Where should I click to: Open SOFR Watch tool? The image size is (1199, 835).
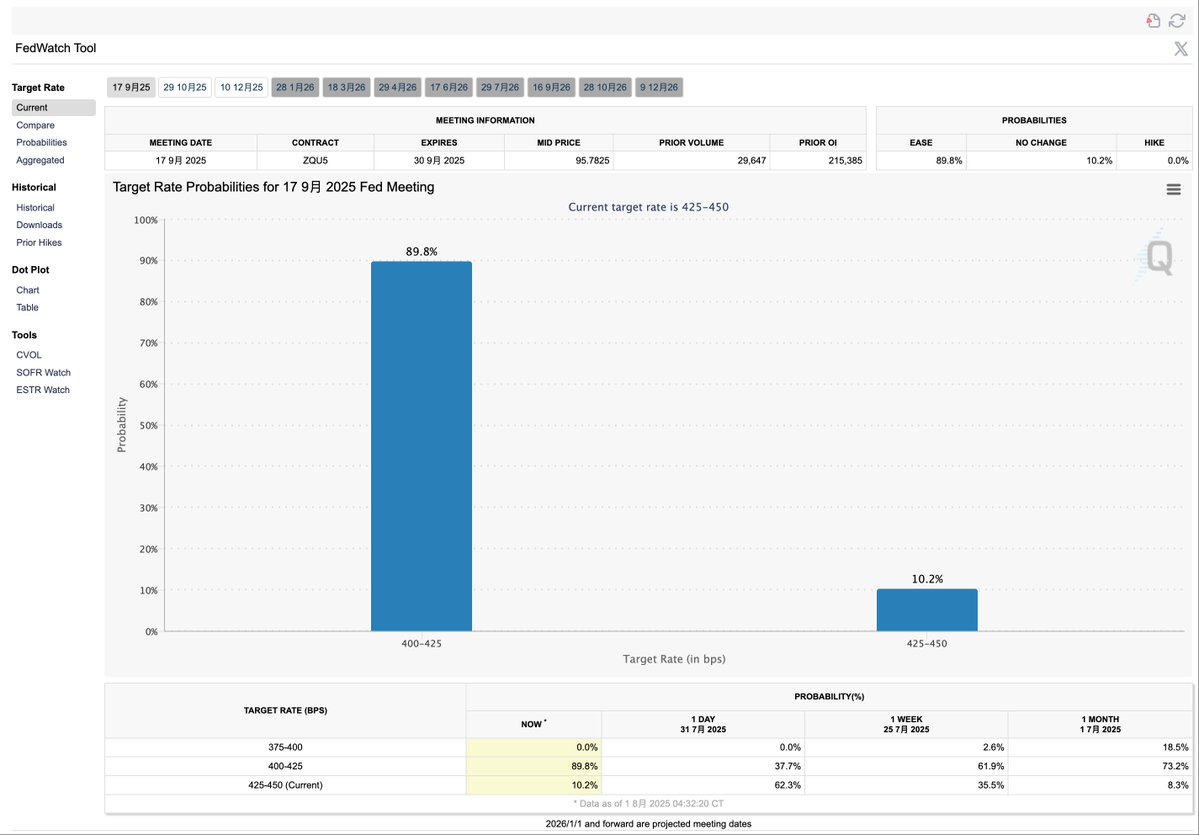[44, 373]
